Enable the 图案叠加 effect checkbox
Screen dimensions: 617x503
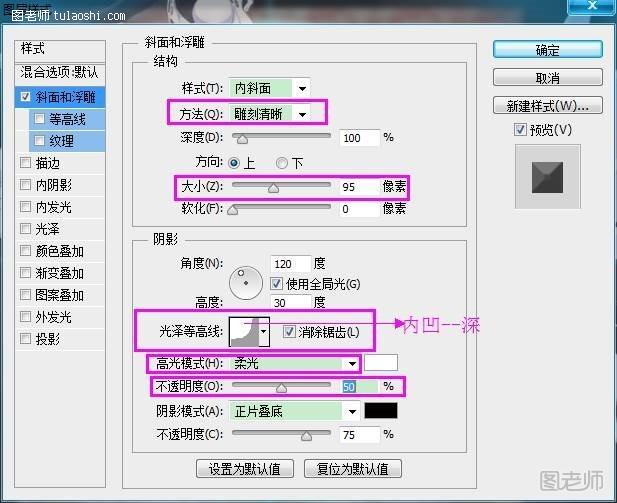[x=26, y=294]
